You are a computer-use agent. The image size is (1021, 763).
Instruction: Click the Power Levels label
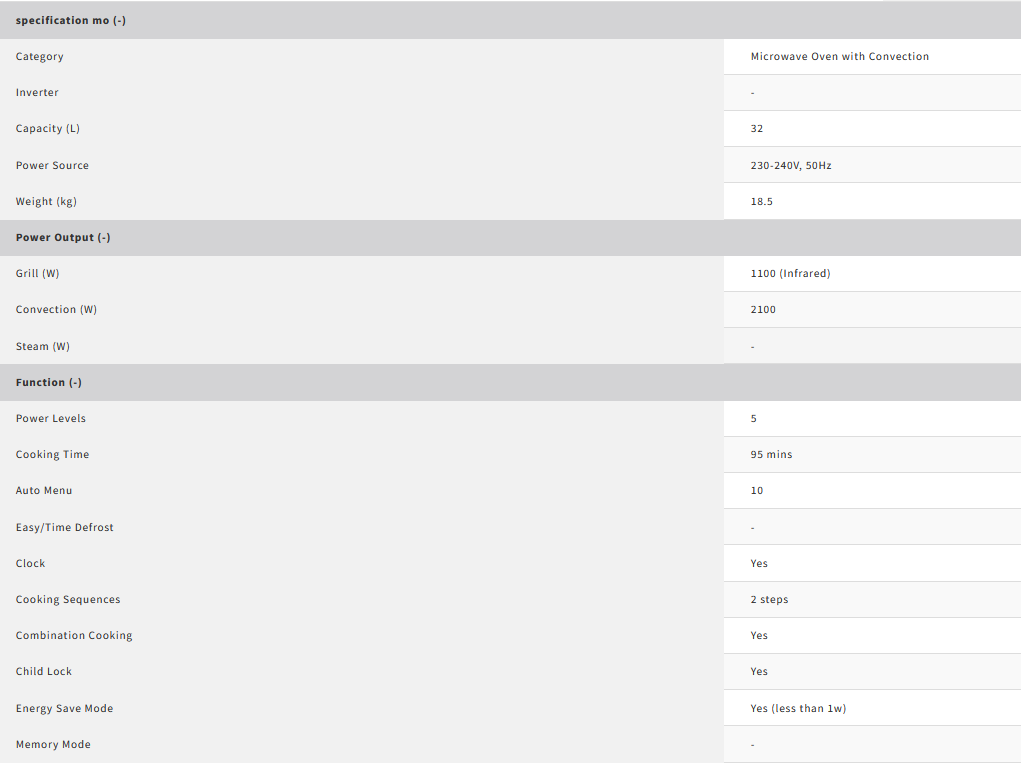(x=51, y=418)
